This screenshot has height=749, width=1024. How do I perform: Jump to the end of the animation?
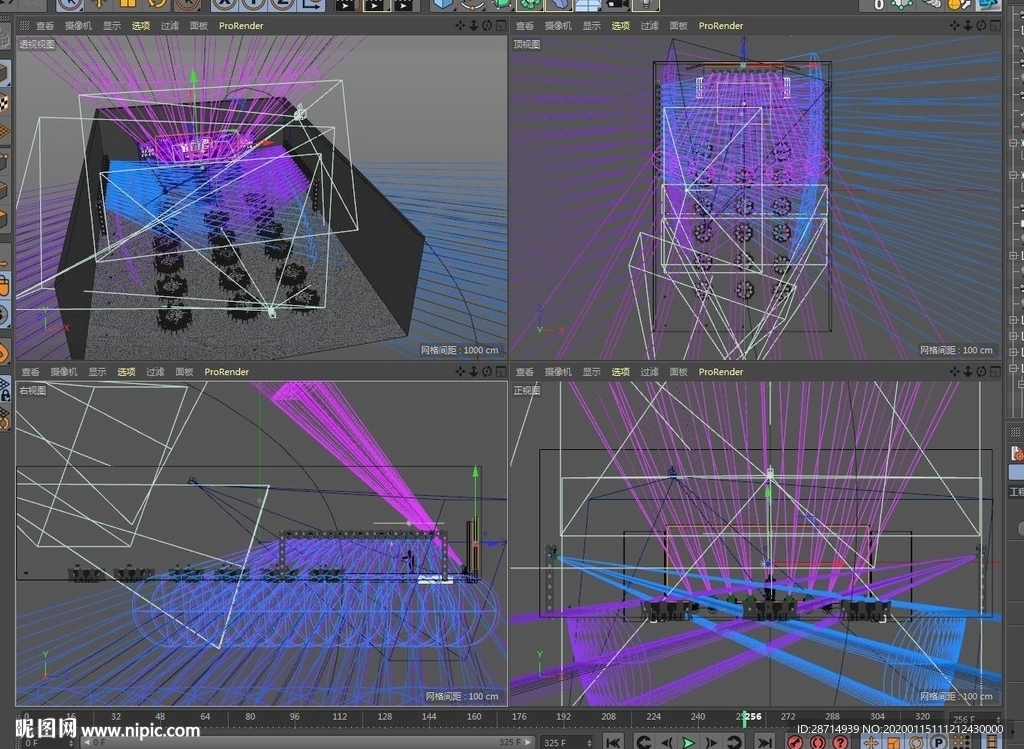764,742
